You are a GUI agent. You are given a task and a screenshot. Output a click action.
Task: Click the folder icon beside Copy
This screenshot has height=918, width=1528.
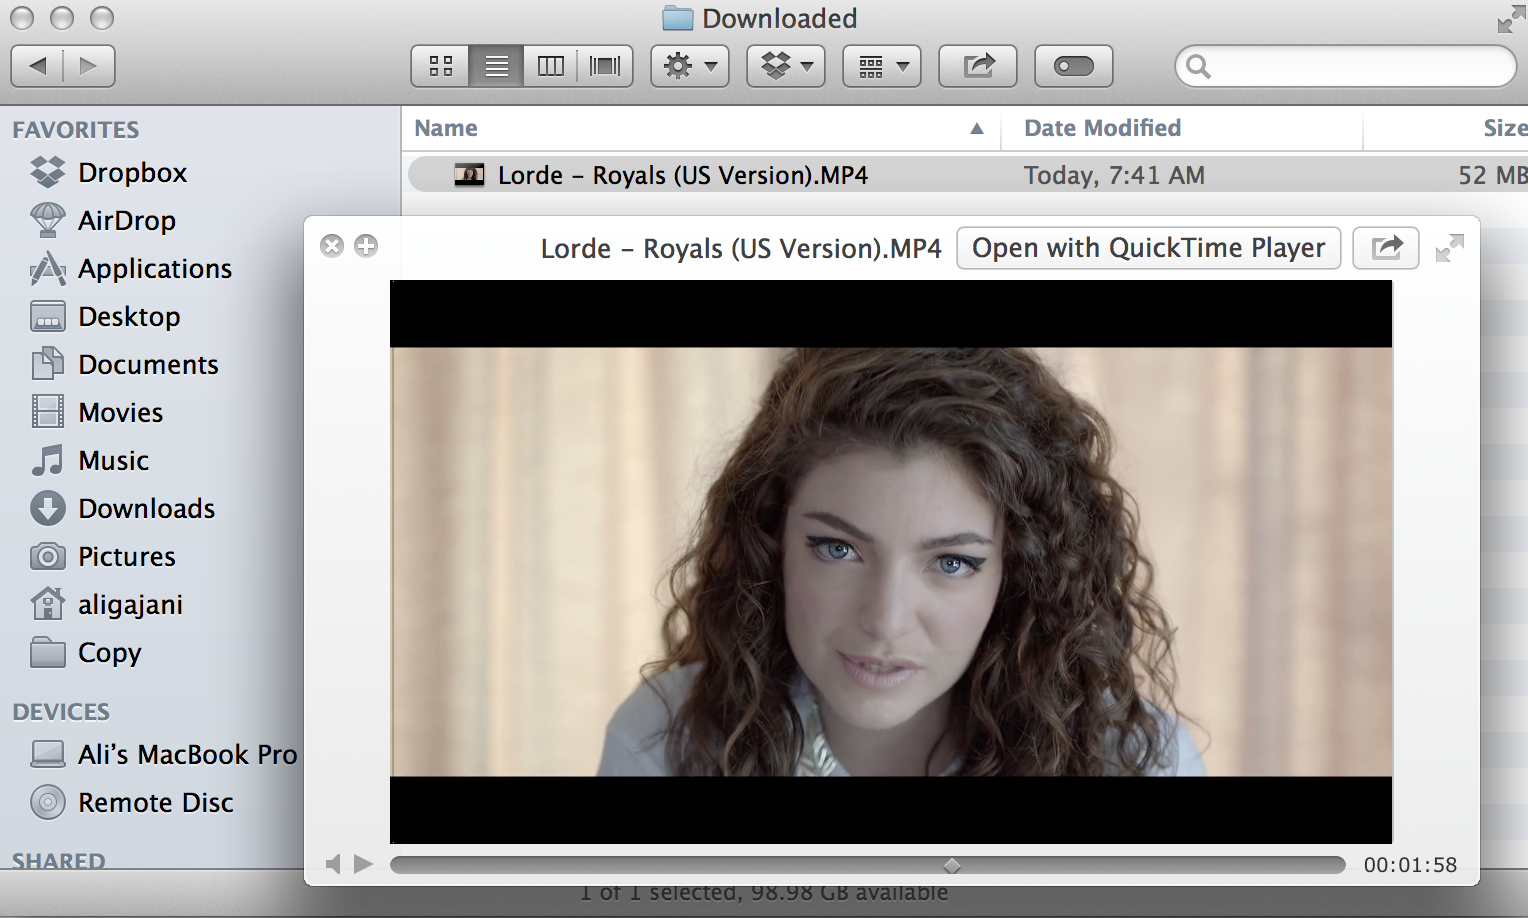[x=48, y=652]
